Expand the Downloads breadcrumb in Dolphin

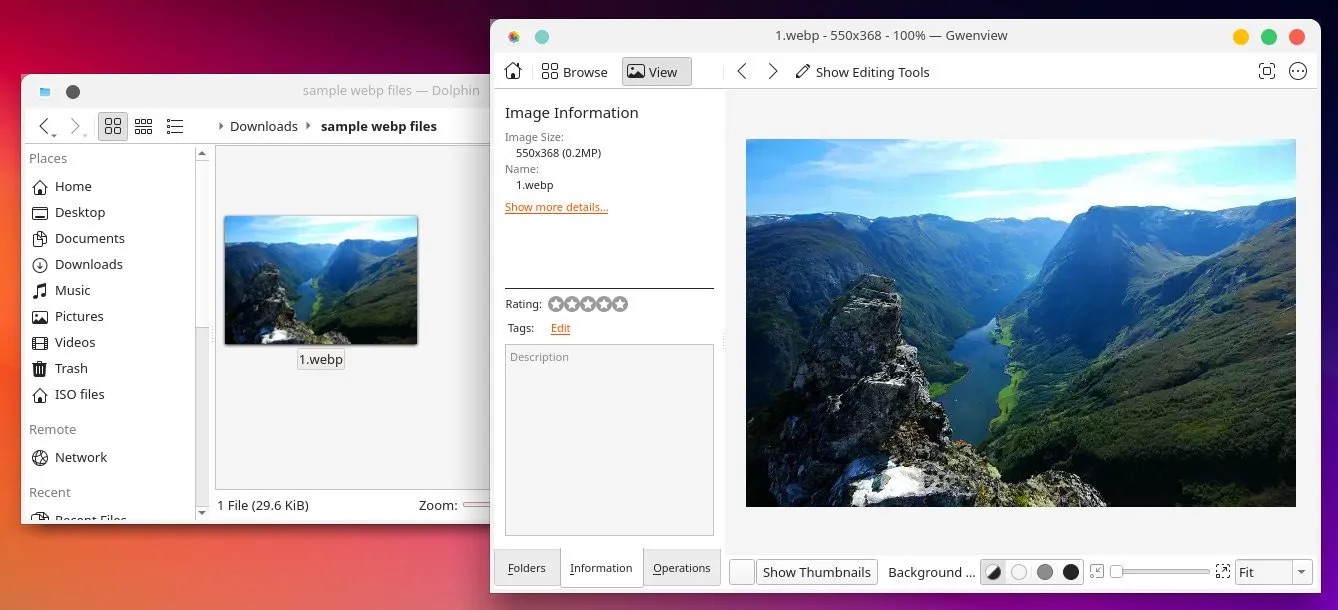pos(263,126)
